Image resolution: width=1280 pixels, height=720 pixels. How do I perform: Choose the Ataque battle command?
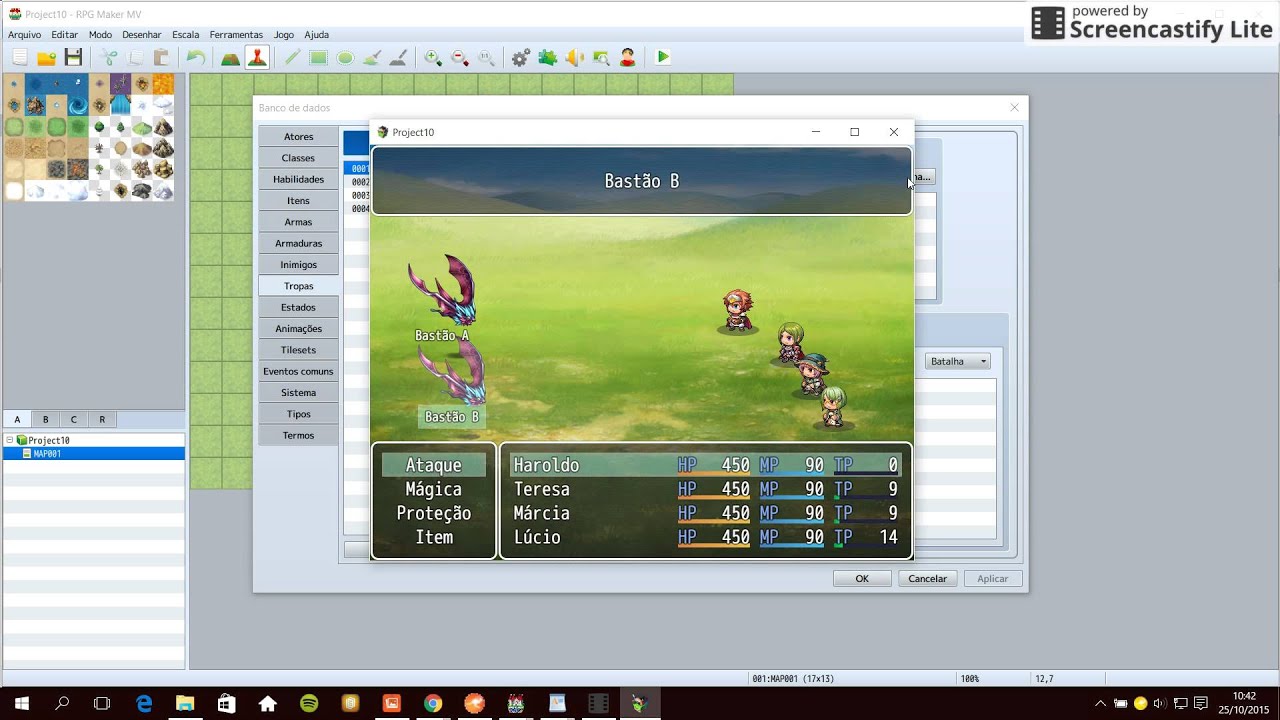434,465
